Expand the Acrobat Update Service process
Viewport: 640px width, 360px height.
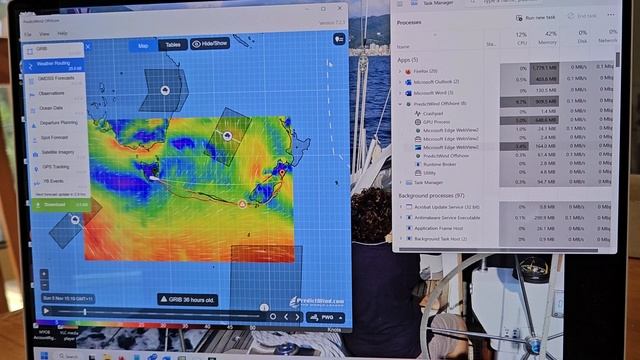click(401, 207)
